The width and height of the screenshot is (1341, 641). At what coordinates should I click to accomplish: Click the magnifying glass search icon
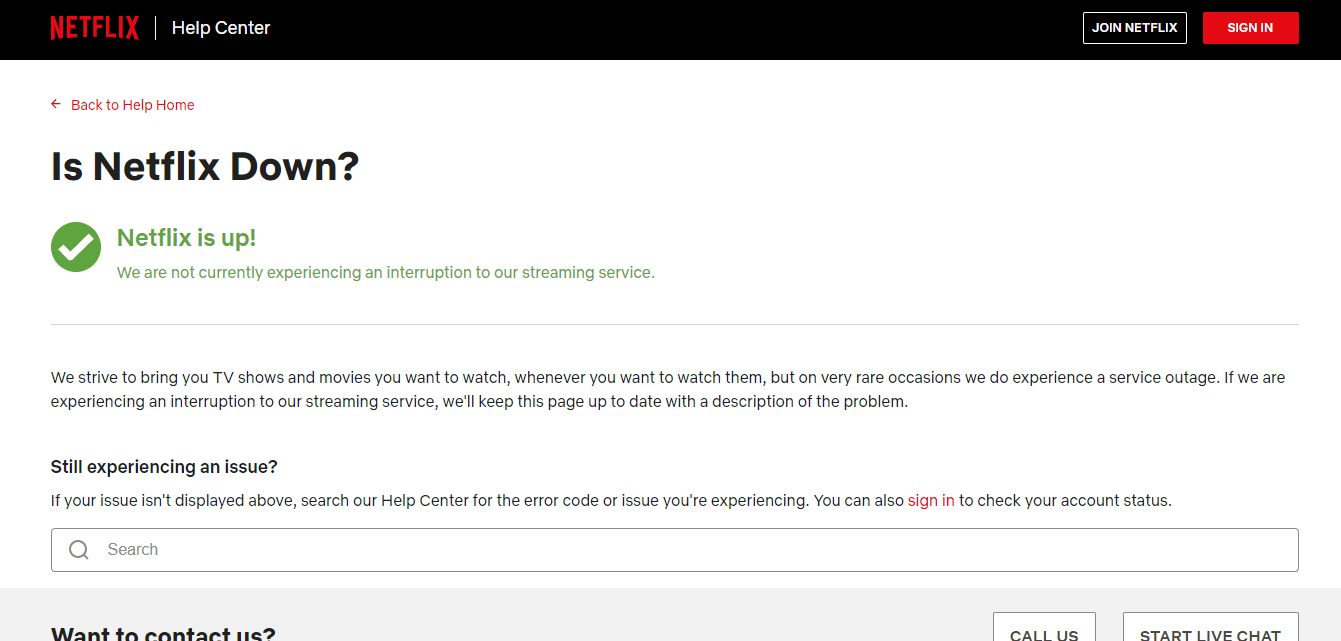point(78,549)
